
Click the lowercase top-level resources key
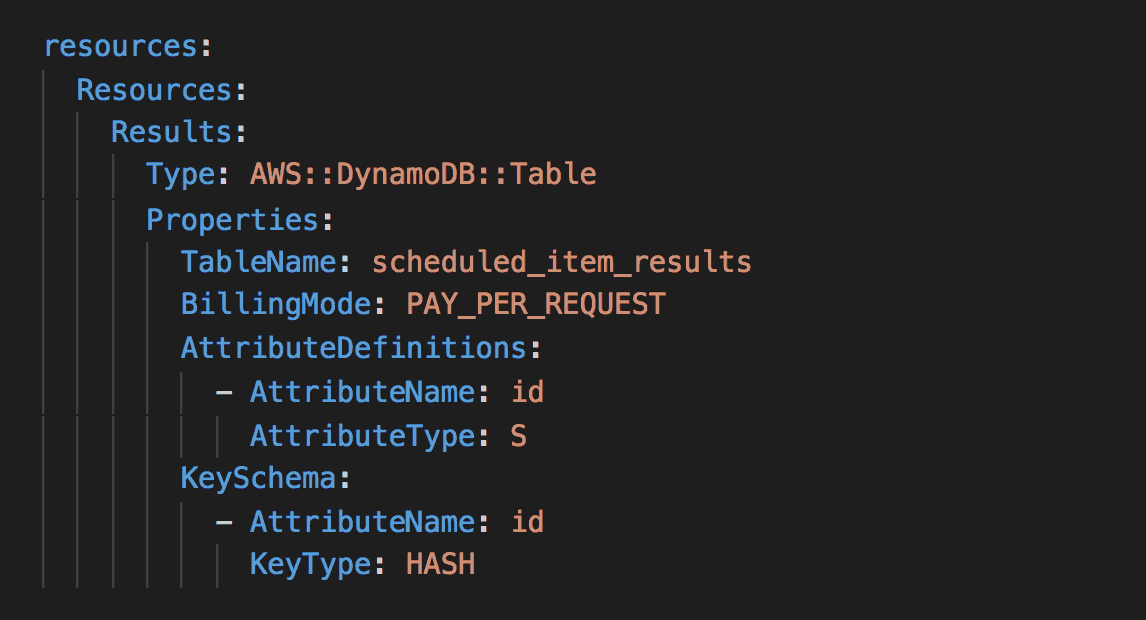[120, 46]
